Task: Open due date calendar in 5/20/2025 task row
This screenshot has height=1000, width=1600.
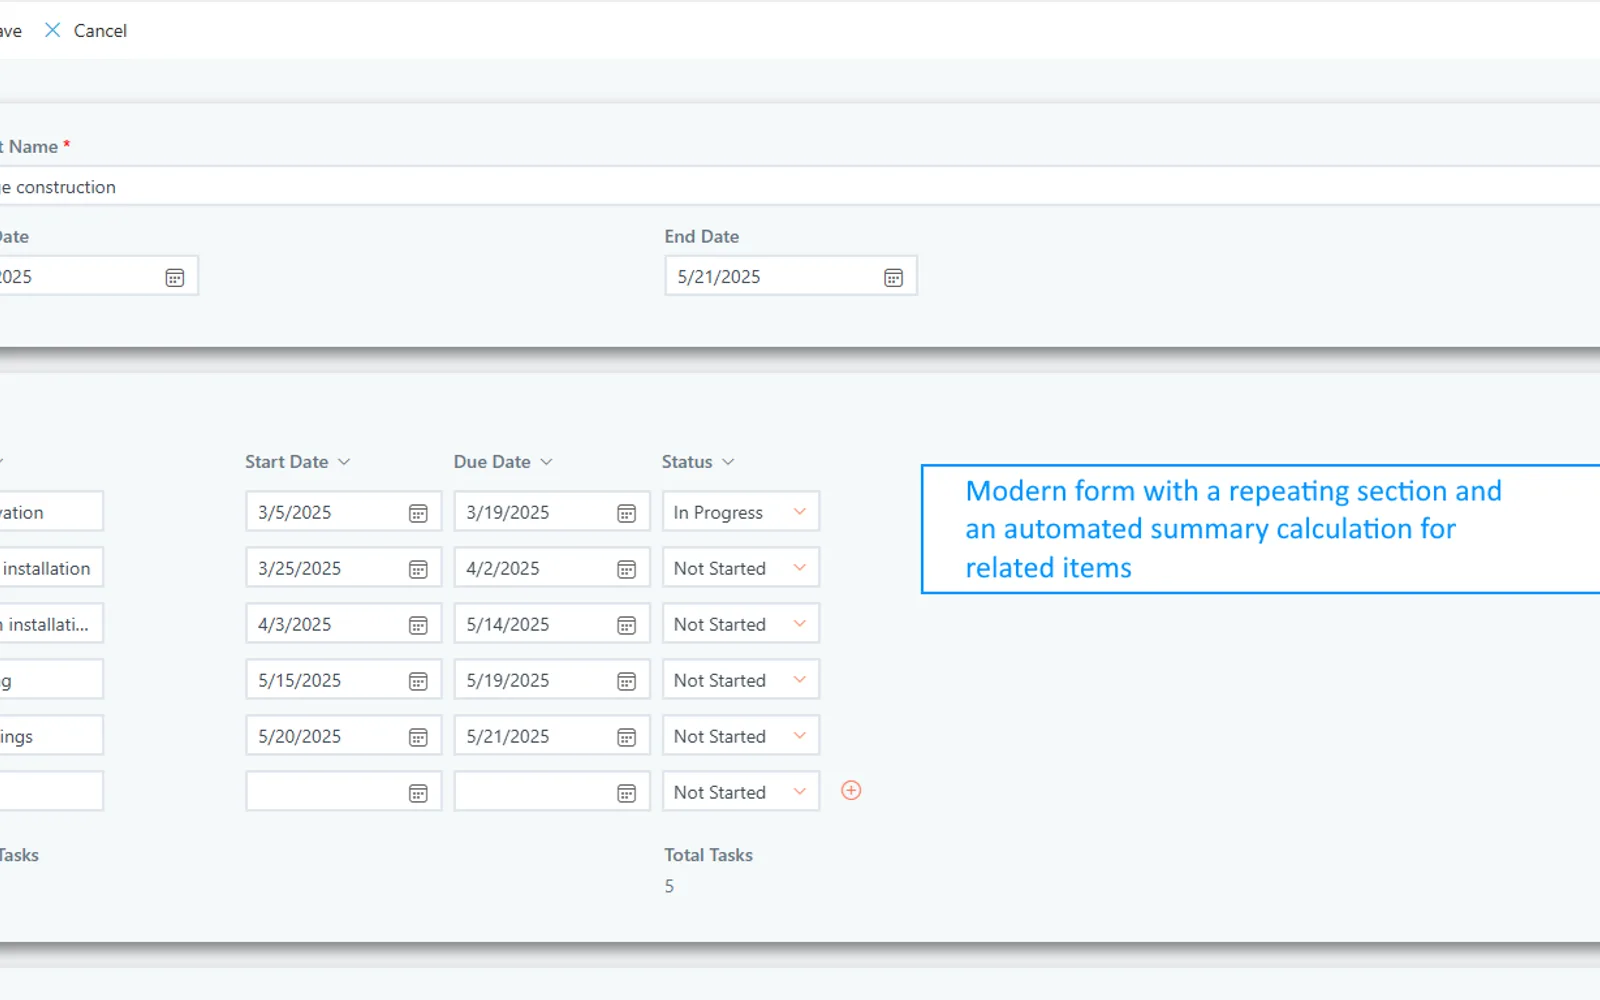Action: coord(626,737)
